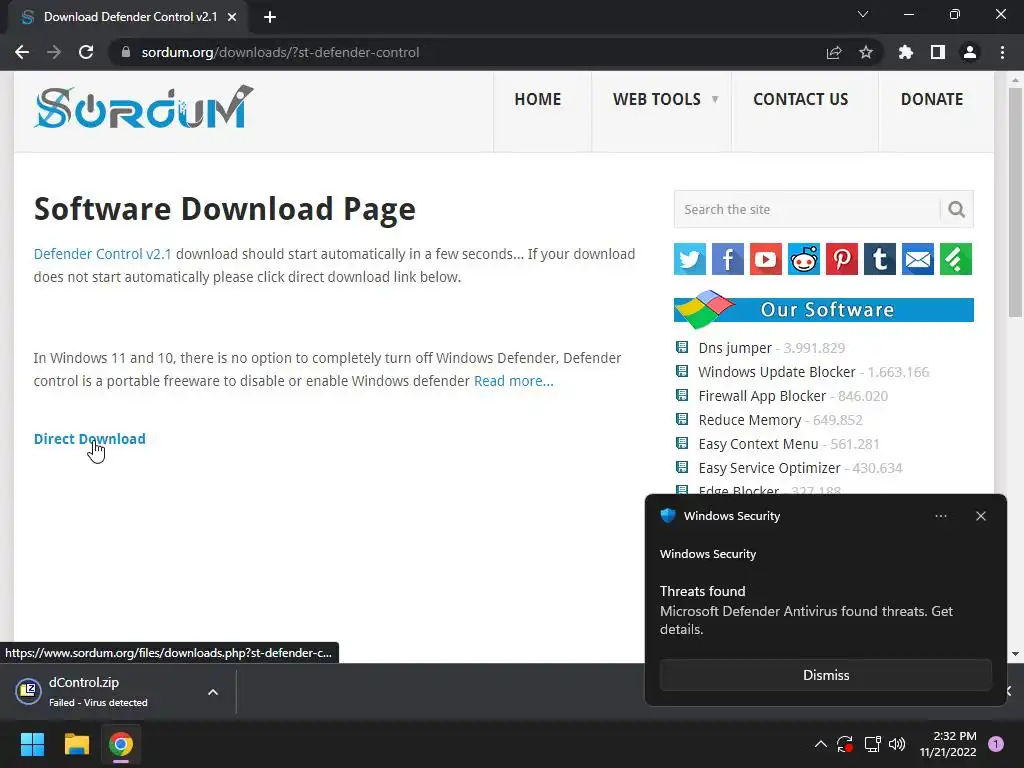
Task: Dismiss the Windows Security notification
Action: [825, 675]
